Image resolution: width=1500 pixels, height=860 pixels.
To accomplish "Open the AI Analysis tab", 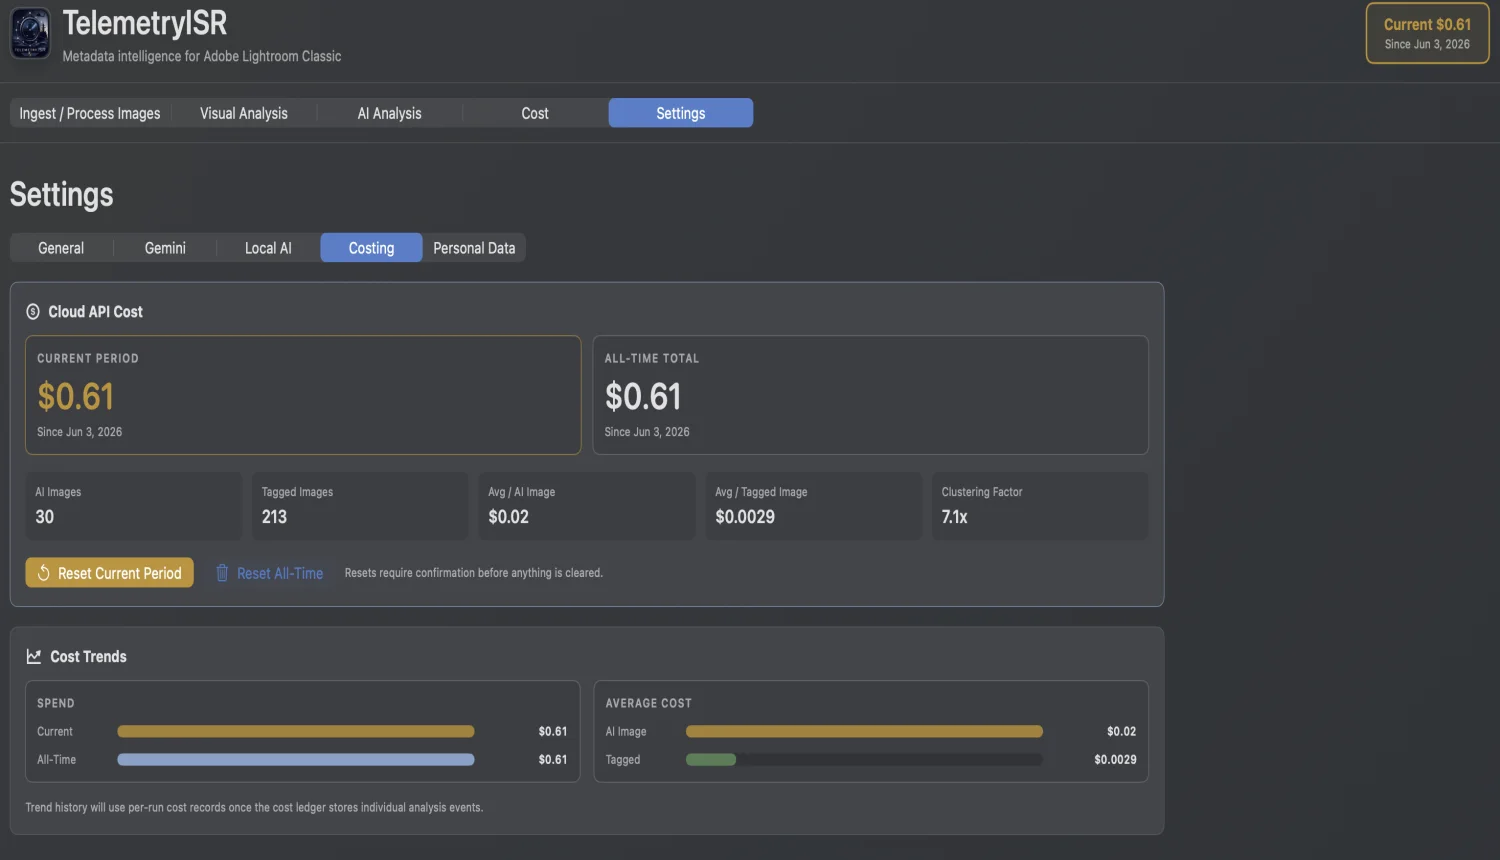I will [390, 113].
